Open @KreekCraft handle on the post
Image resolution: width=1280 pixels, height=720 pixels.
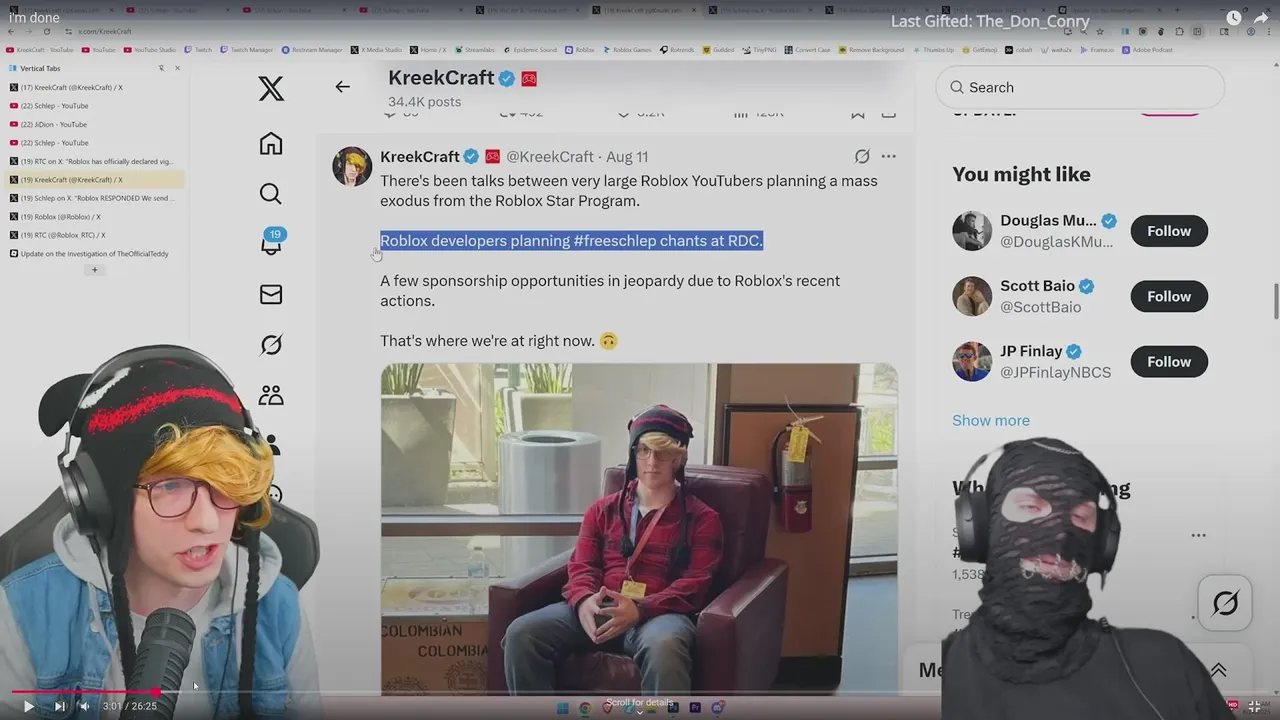pos(550,157)
